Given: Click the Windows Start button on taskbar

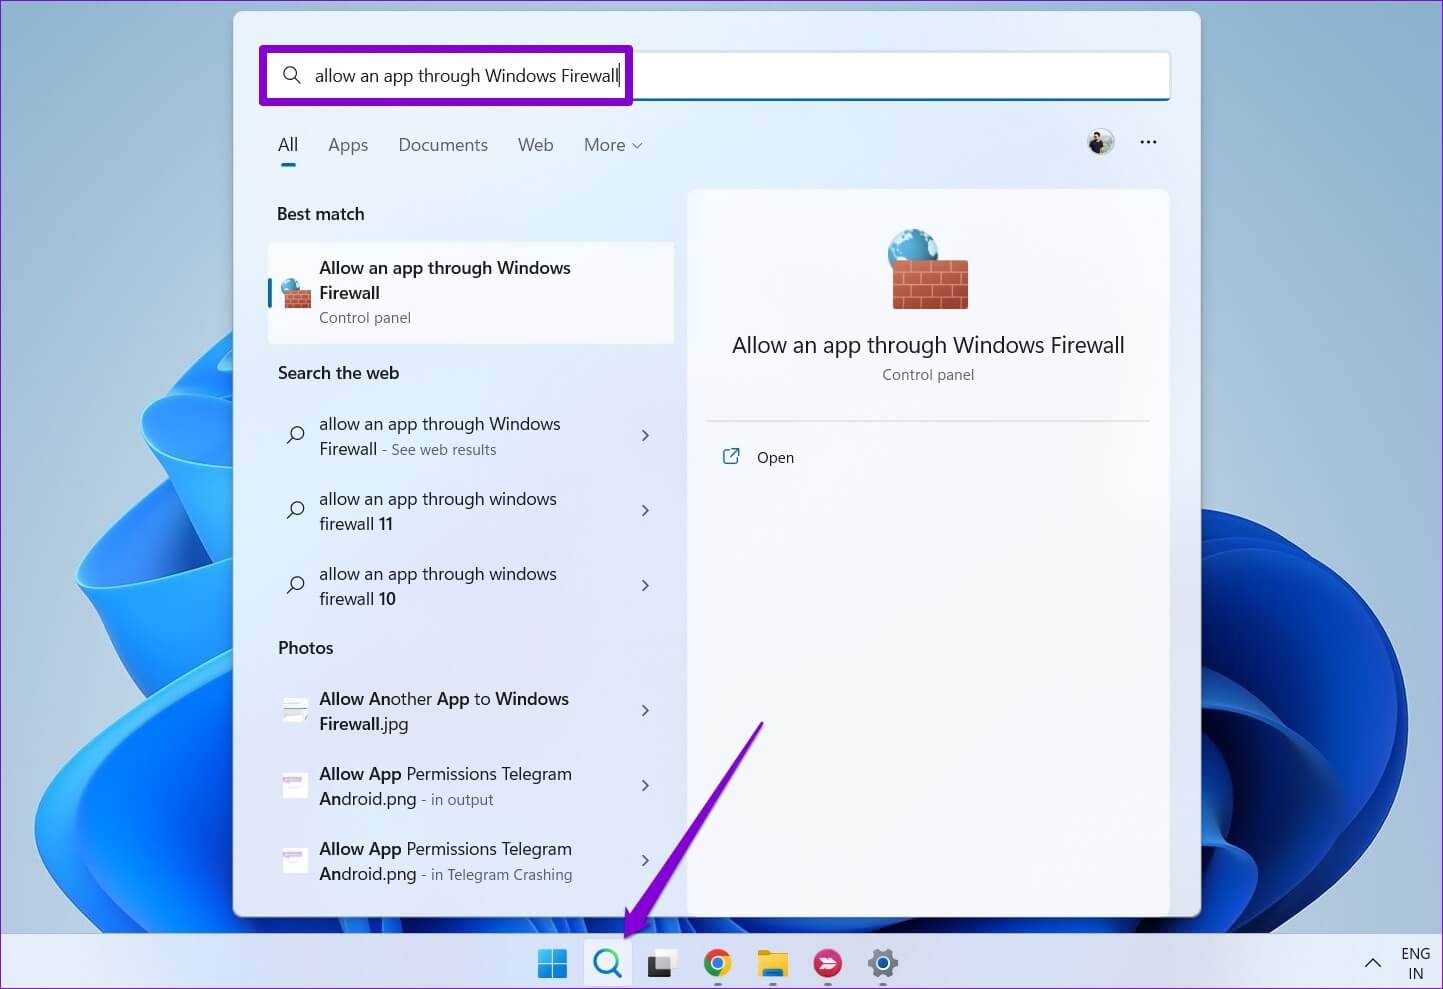Looking at the screenshot, I should click(x=552, y=963).
